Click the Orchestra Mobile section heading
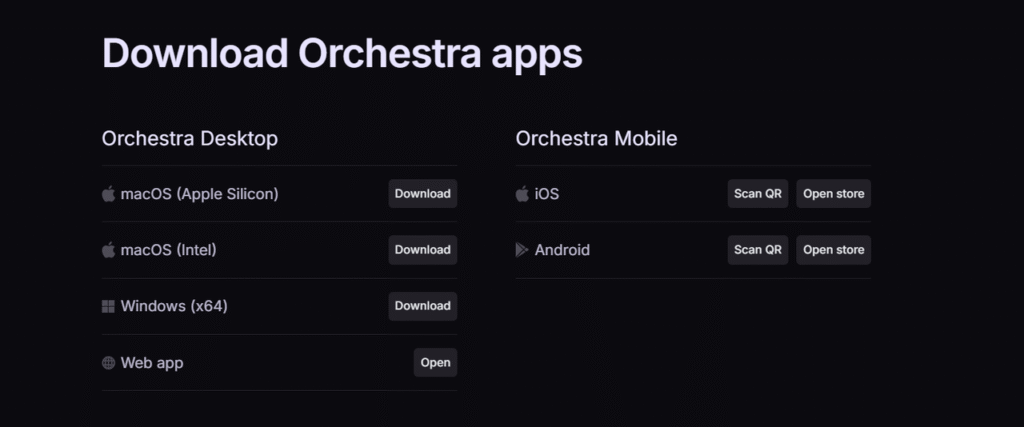Viewport: 1024px width, 427px height. tap(596, 138)
